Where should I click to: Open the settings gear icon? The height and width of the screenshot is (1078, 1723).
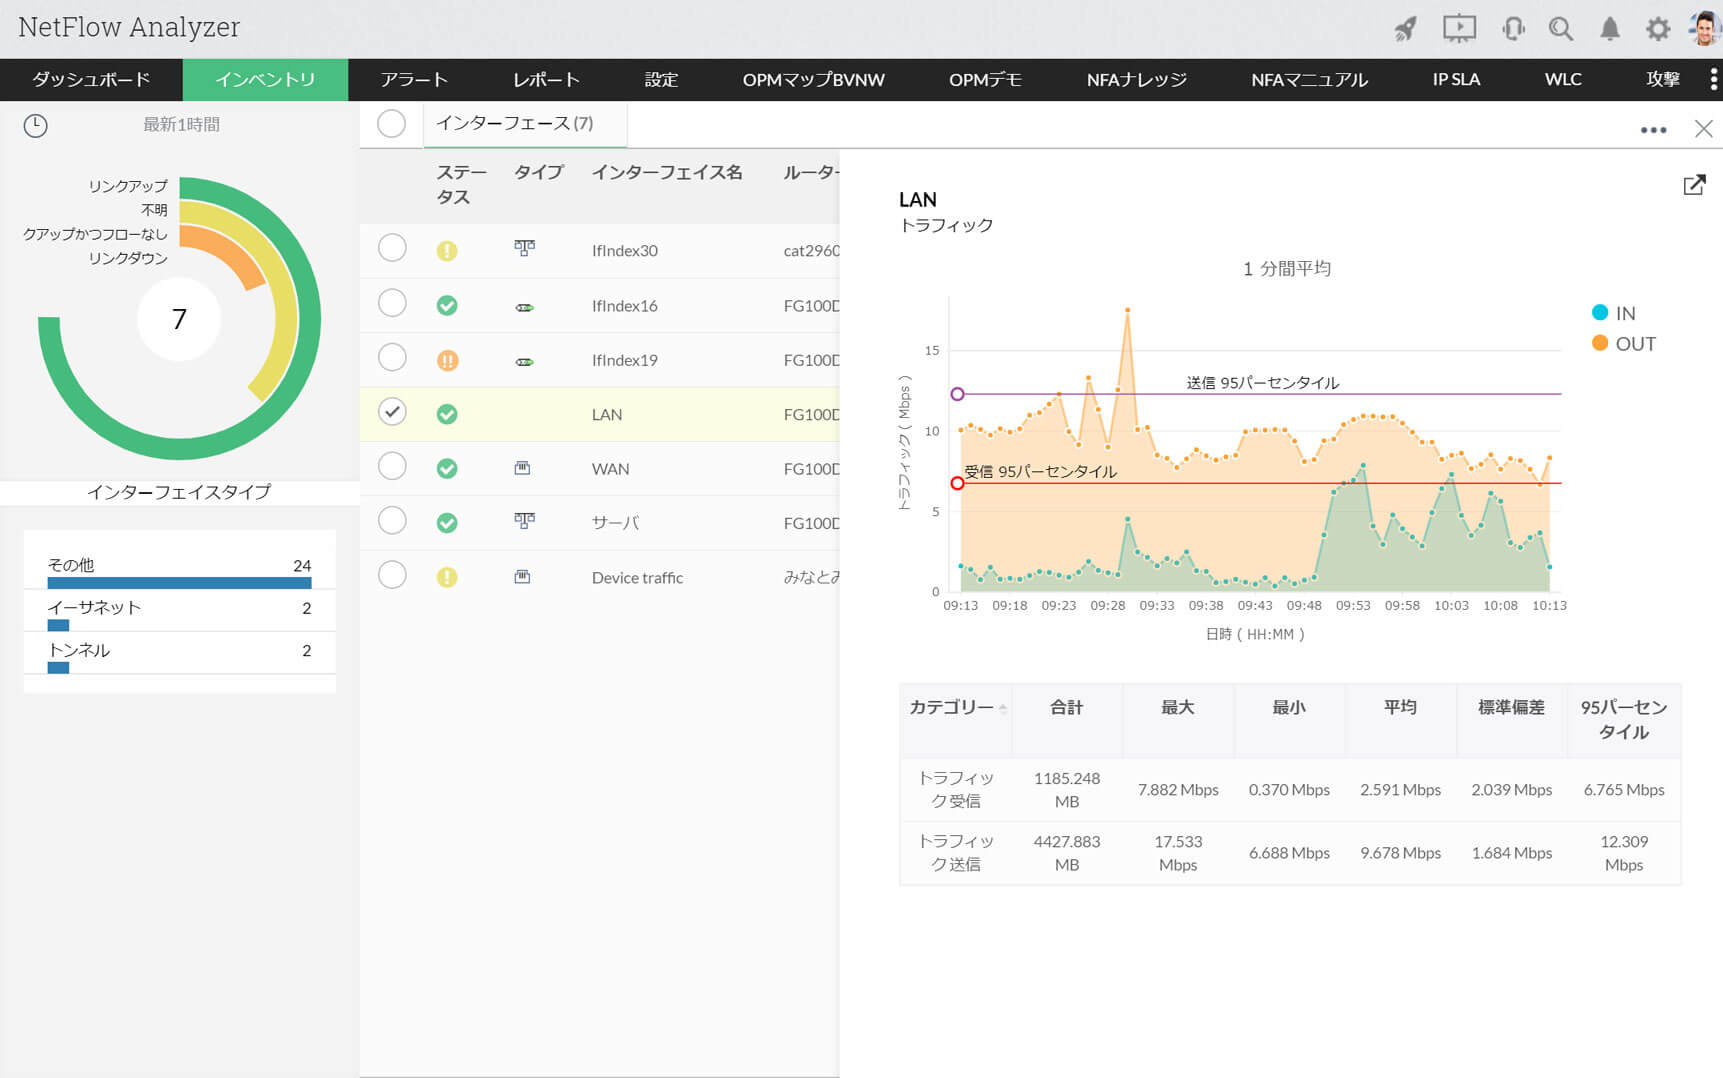click(1657, 29)
